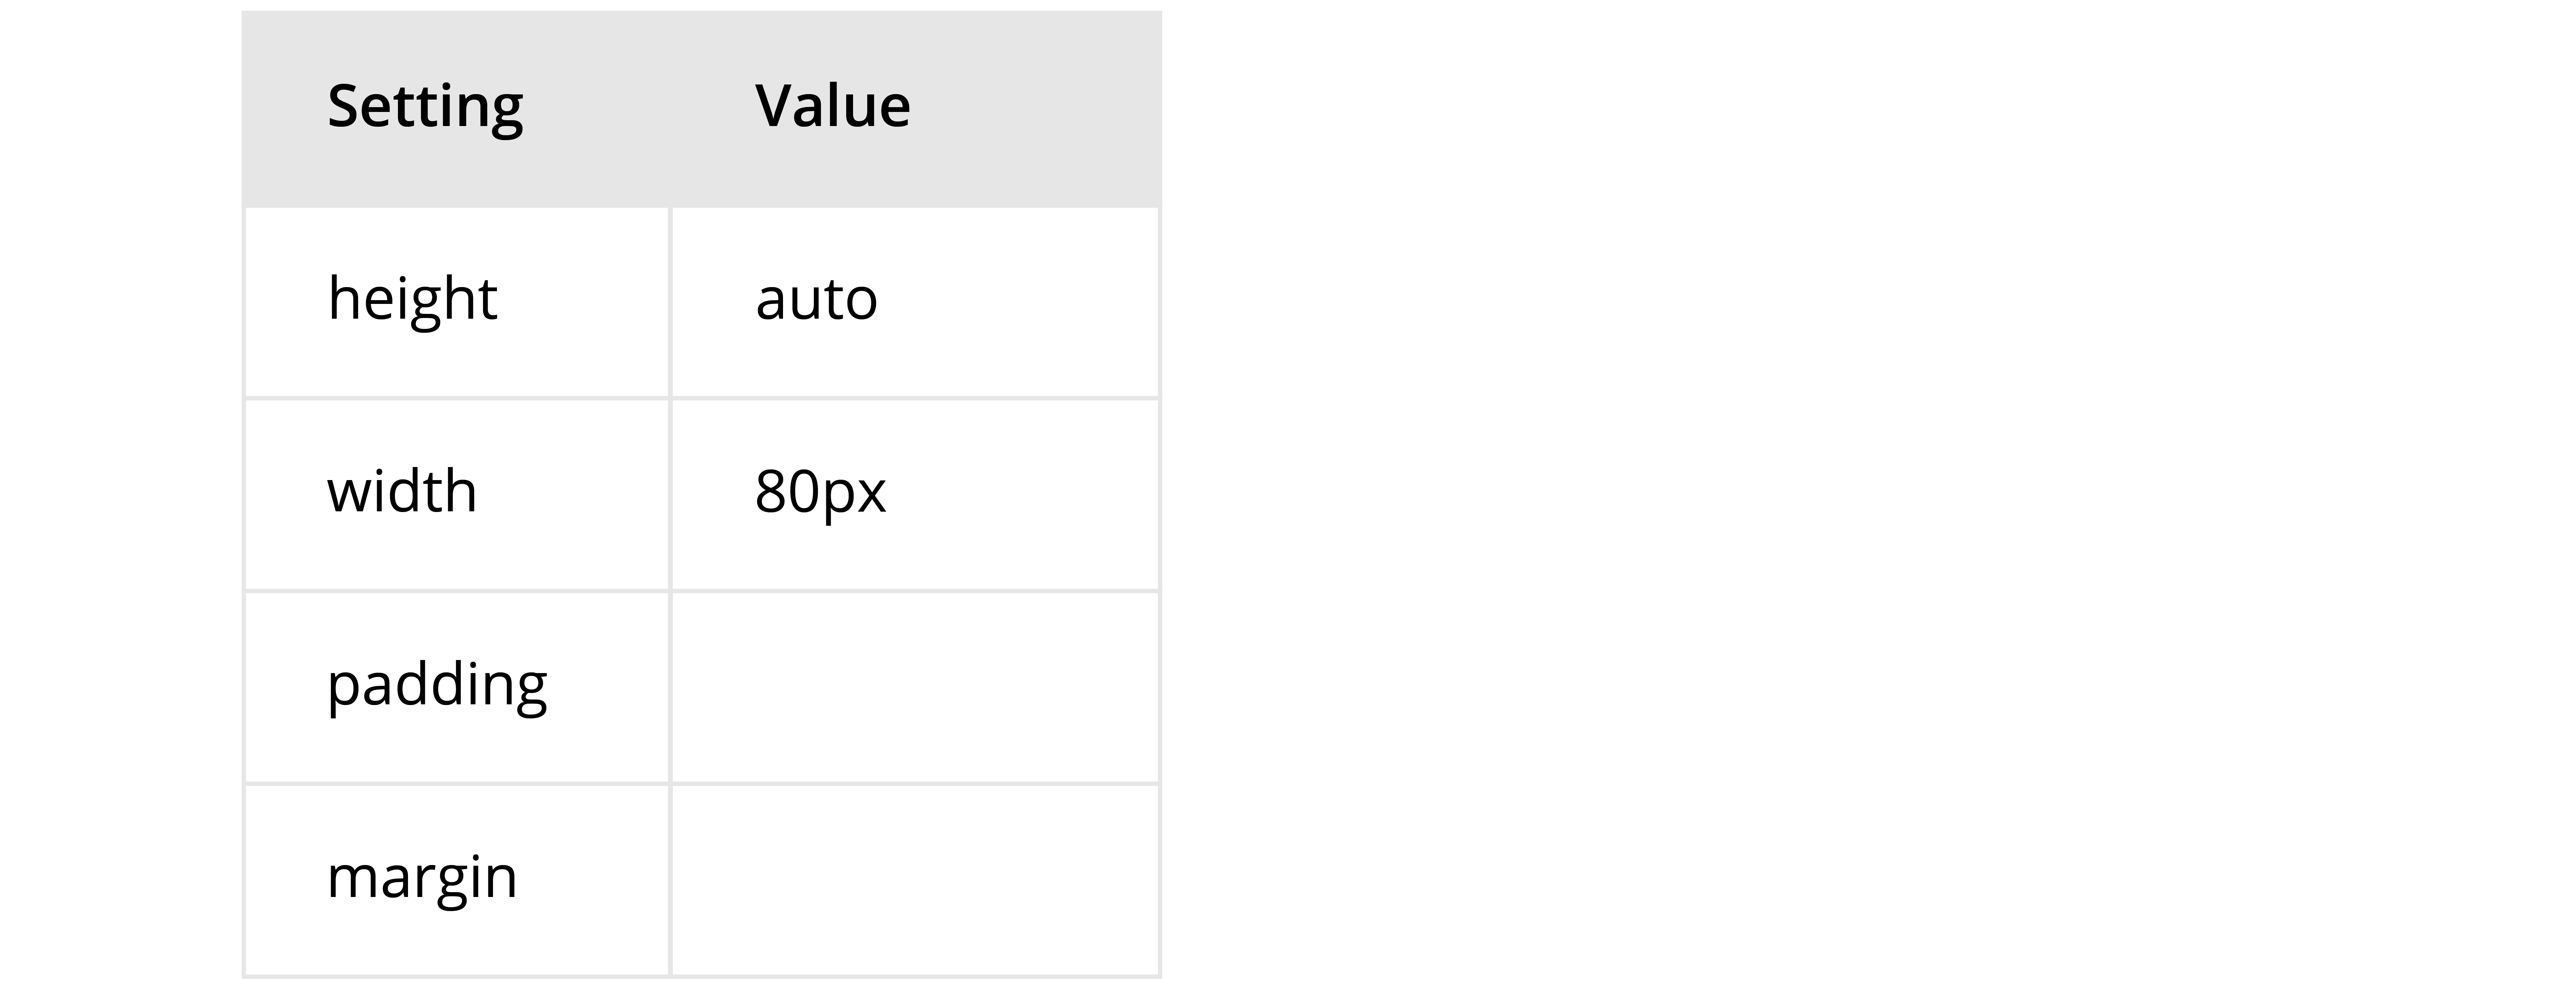Select the width setting cell
The height and width of the screenshot is (989, 2576).
tap(456, 494)
